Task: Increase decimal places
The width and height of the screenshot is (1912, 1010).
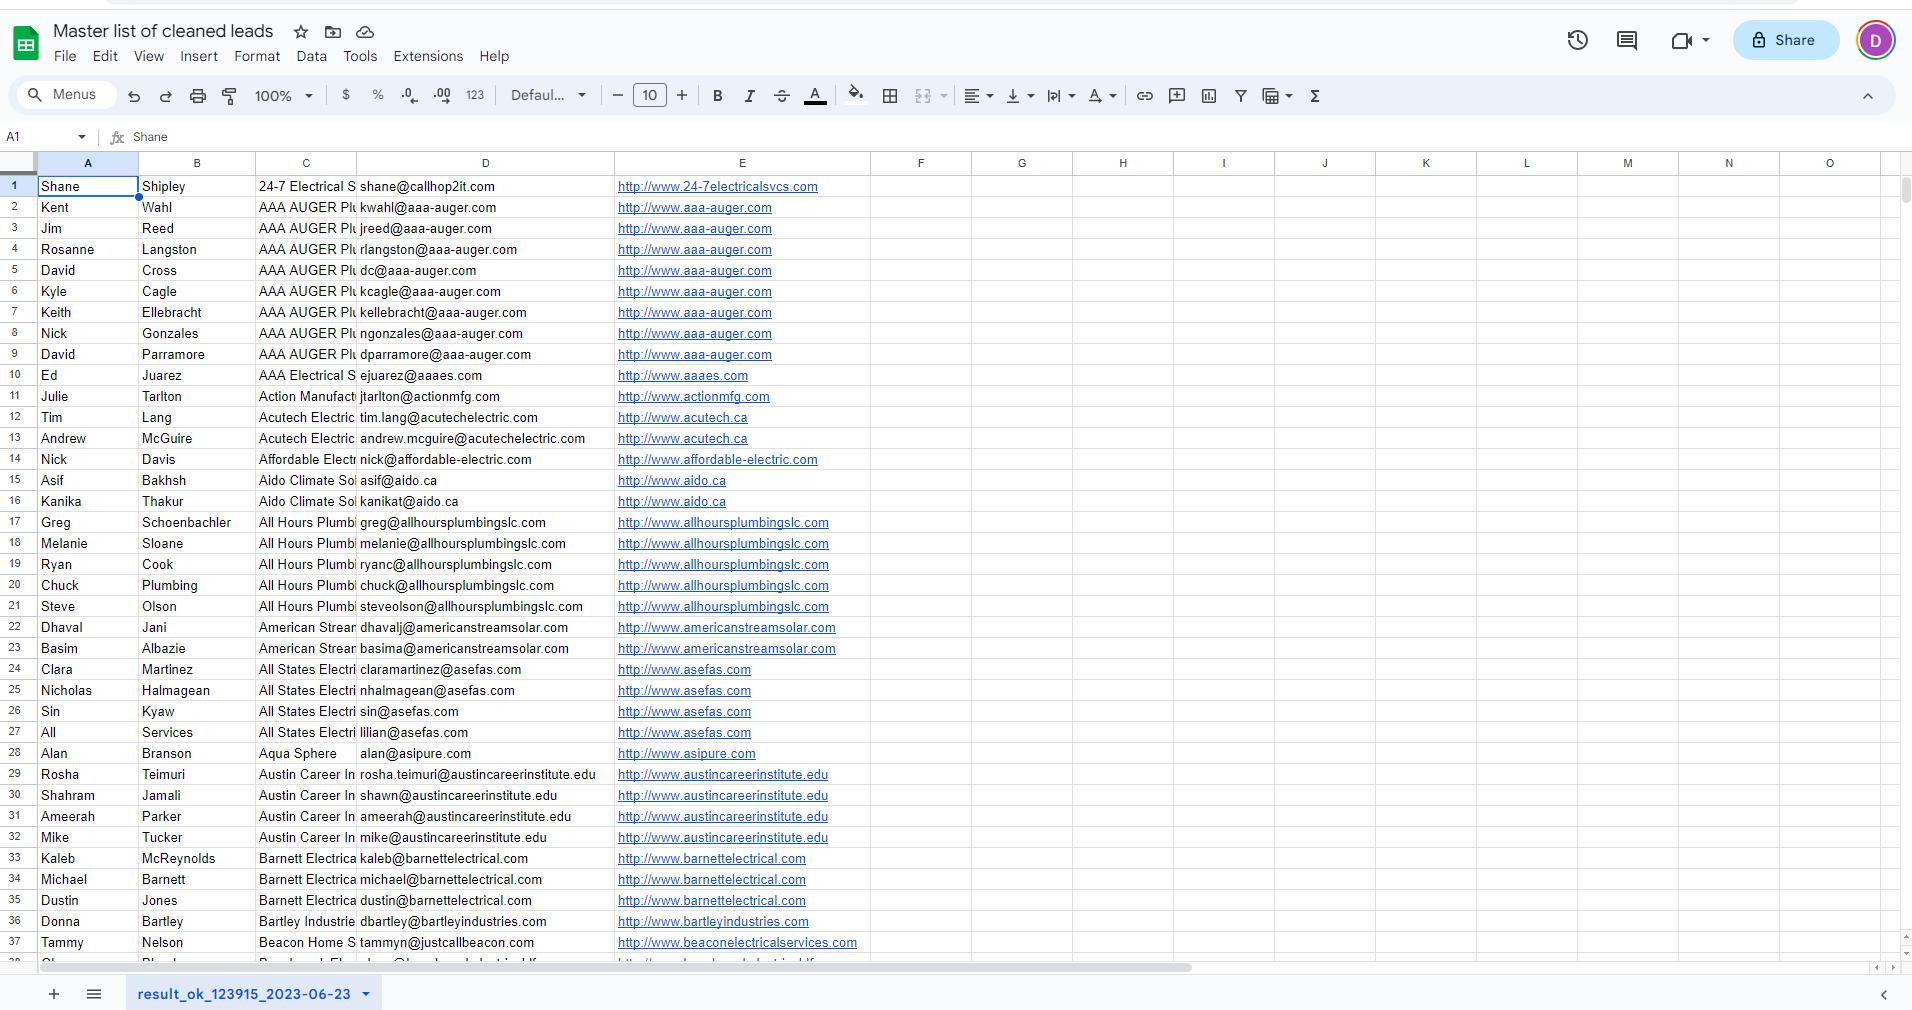Action: (442, 95)
